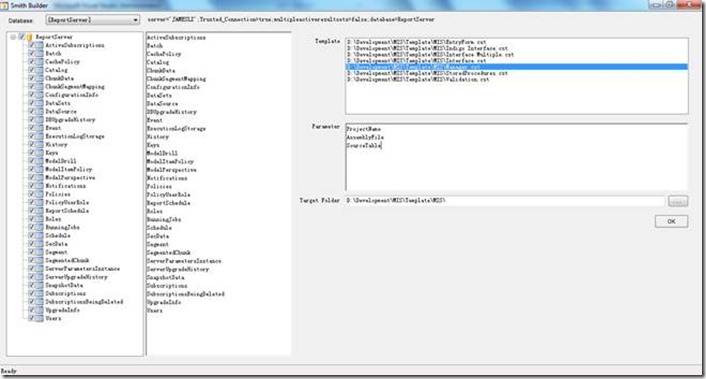Click the table icon beside CachePolicy
706x379 pixels.
(x=40, y=62)
